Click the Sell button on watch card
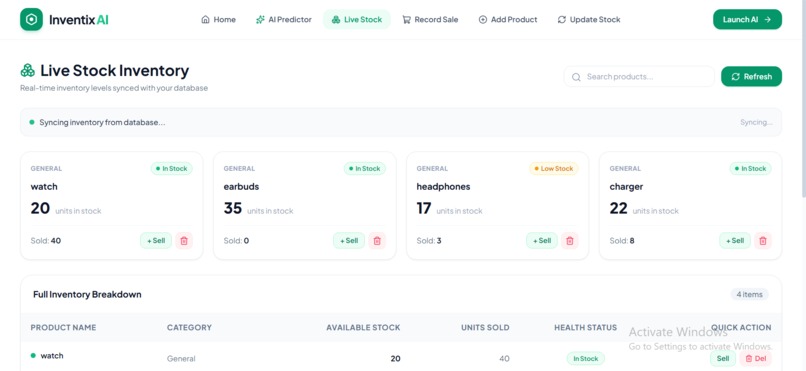 pos(156,240)
